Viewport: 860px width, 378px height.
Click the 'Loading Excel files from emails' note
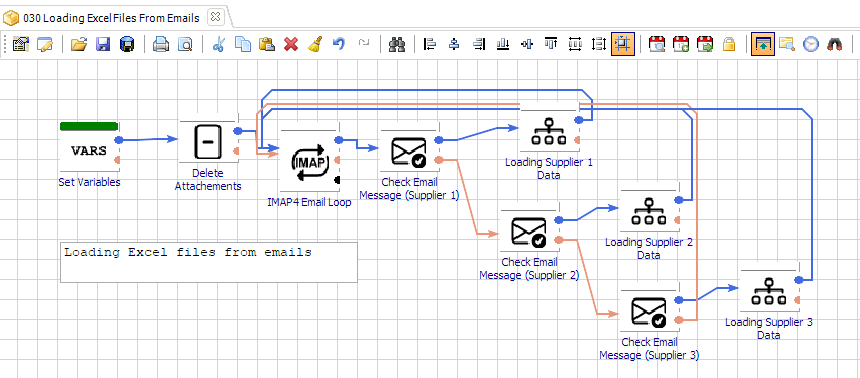pos(208,262)
